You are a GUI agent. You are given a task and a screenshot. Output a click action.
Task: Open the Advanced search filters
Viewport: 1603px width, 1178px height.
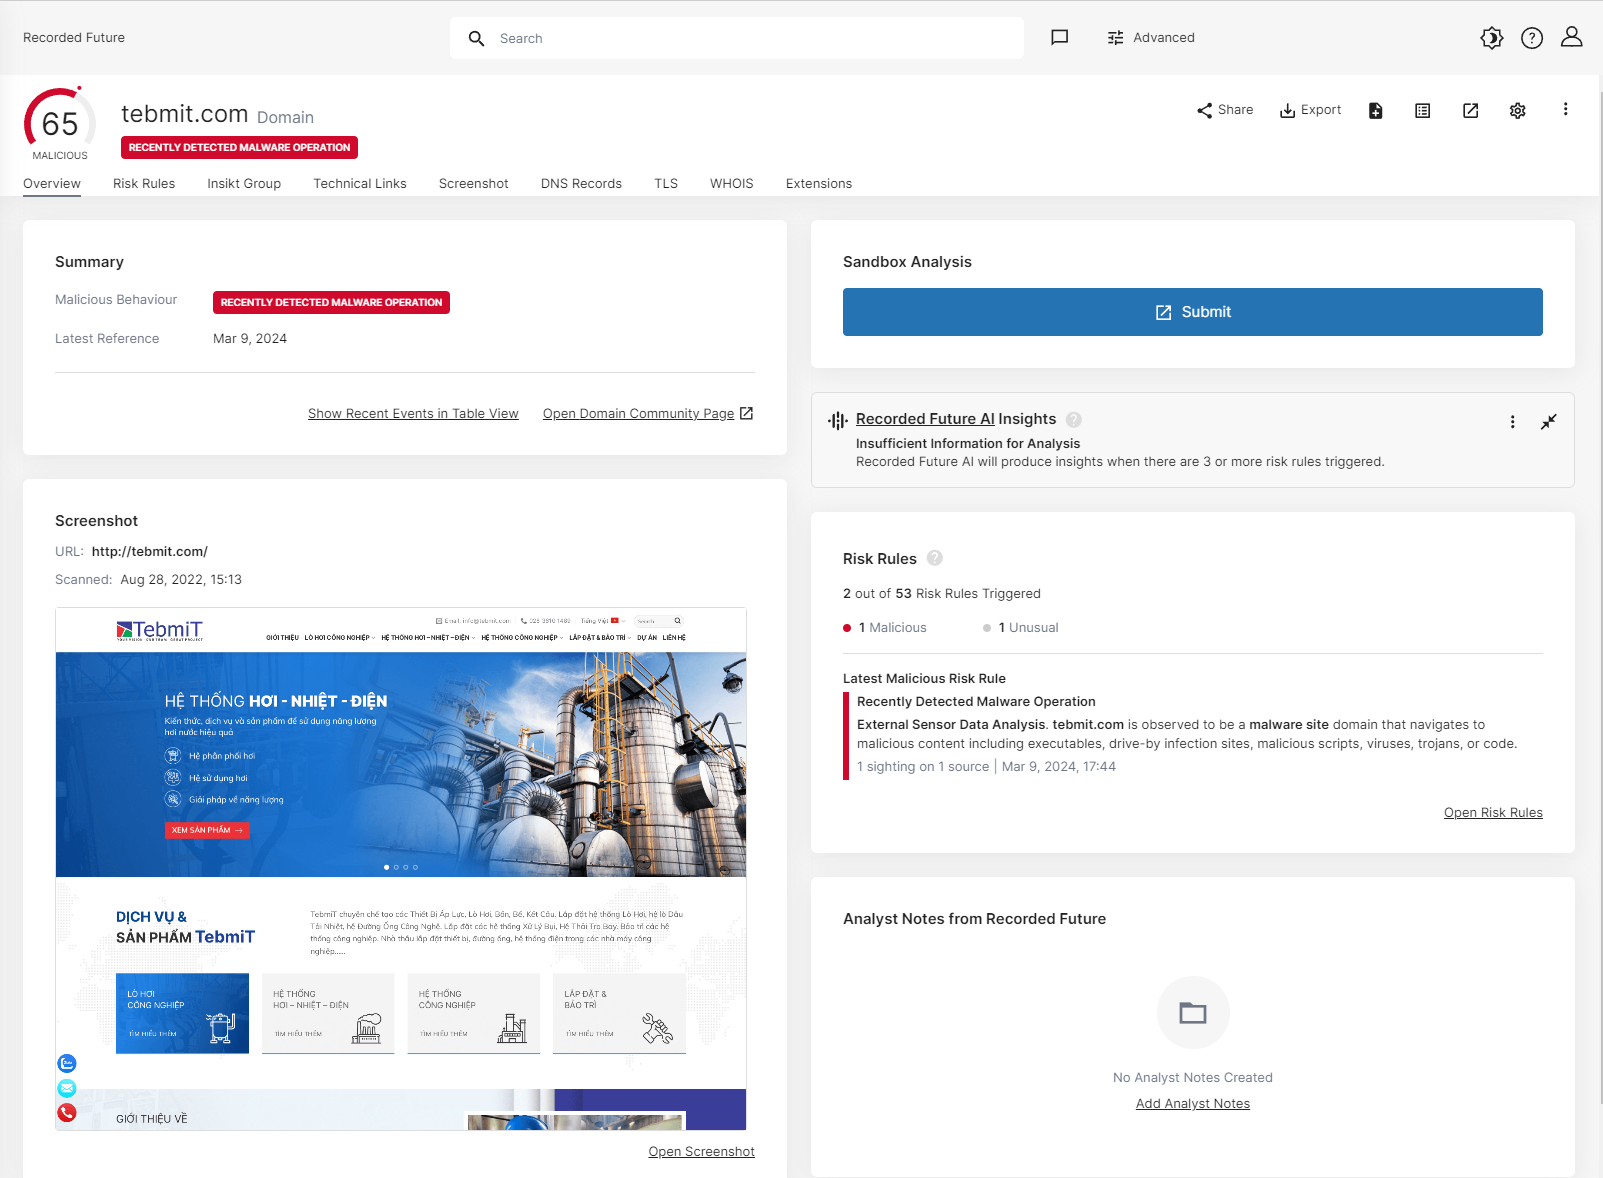pos(1151,38)
